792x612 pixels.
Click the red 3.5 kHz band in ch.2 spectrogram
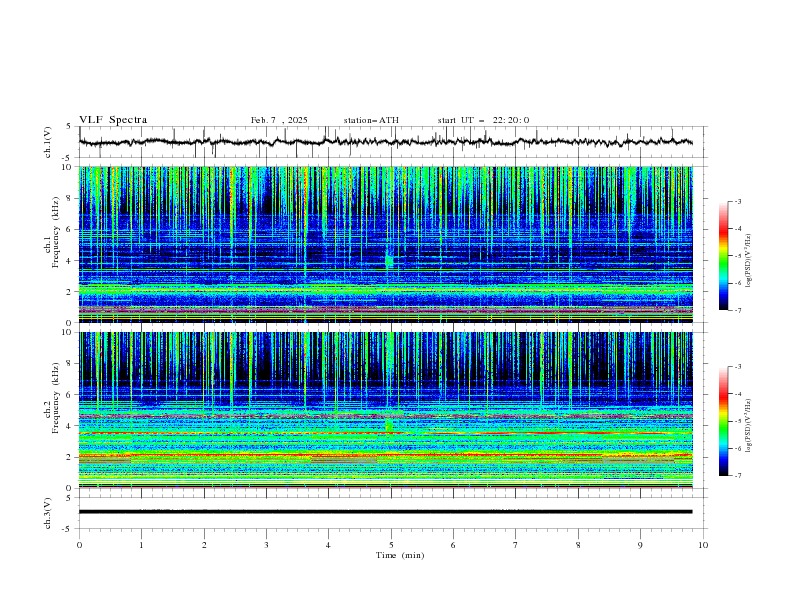[385, 433]
